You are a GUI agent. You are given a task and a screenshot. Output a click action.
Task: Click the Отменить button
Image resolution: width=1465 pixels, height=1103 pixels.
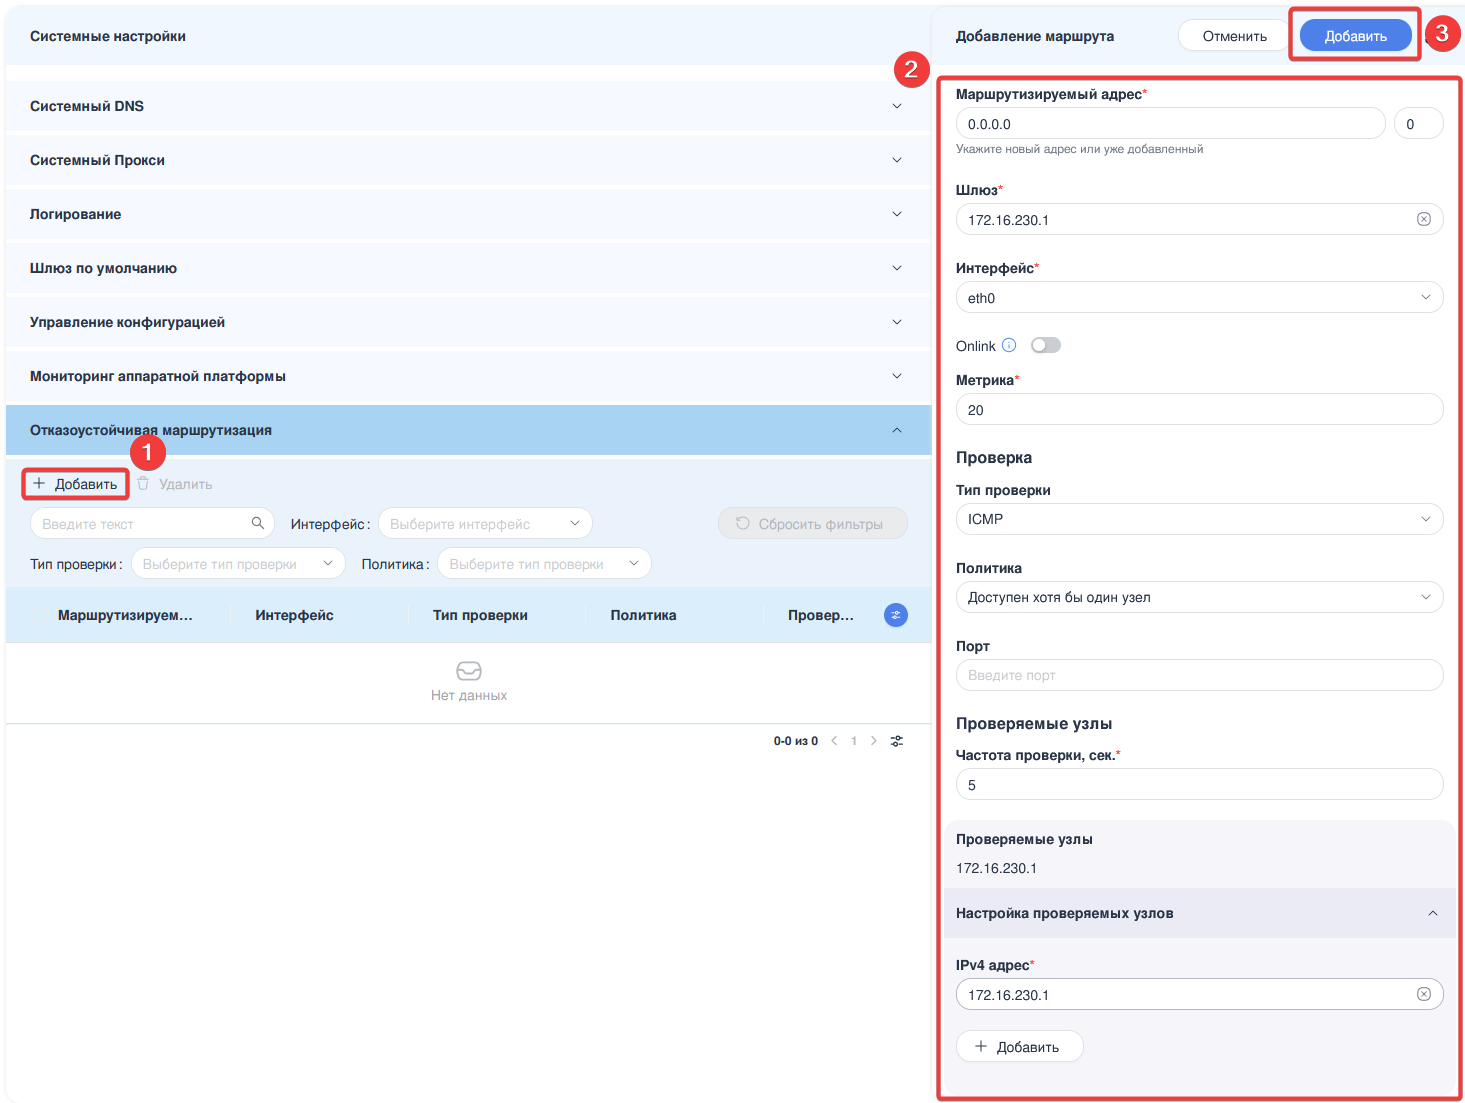tap(1234, 36)
